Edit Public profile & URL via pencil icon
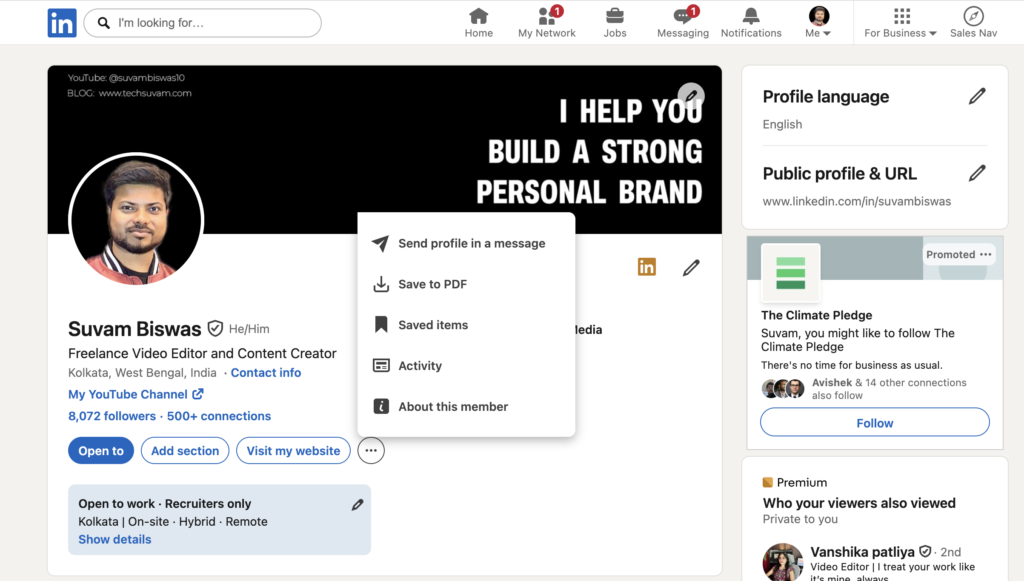The image size is (1024, 581). (x=977, y=174)
